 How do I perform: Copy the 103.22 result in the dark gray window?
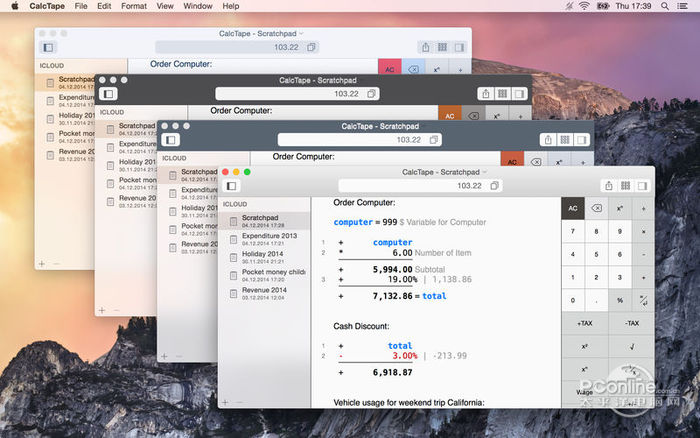(x=371, y=94)
